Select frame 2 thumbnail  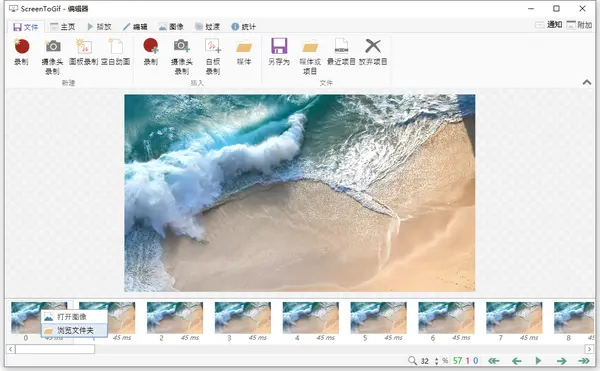pyautogui.click(x=175, y=317)
